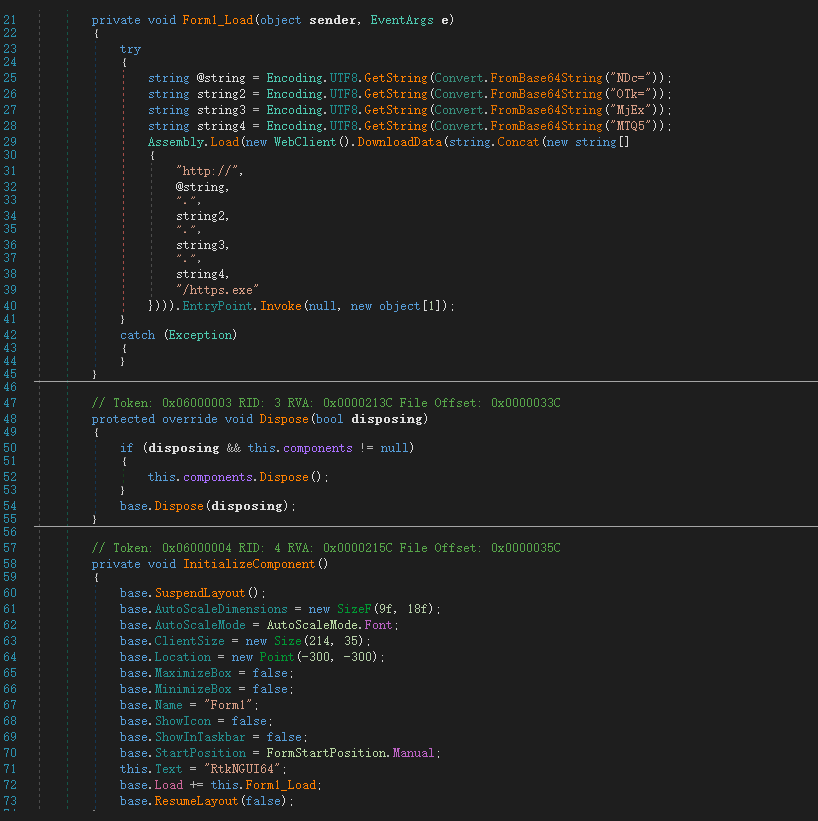
Task: Click line number 29 in the gutter
Action: pyautogui.click(x=10, y=142)
